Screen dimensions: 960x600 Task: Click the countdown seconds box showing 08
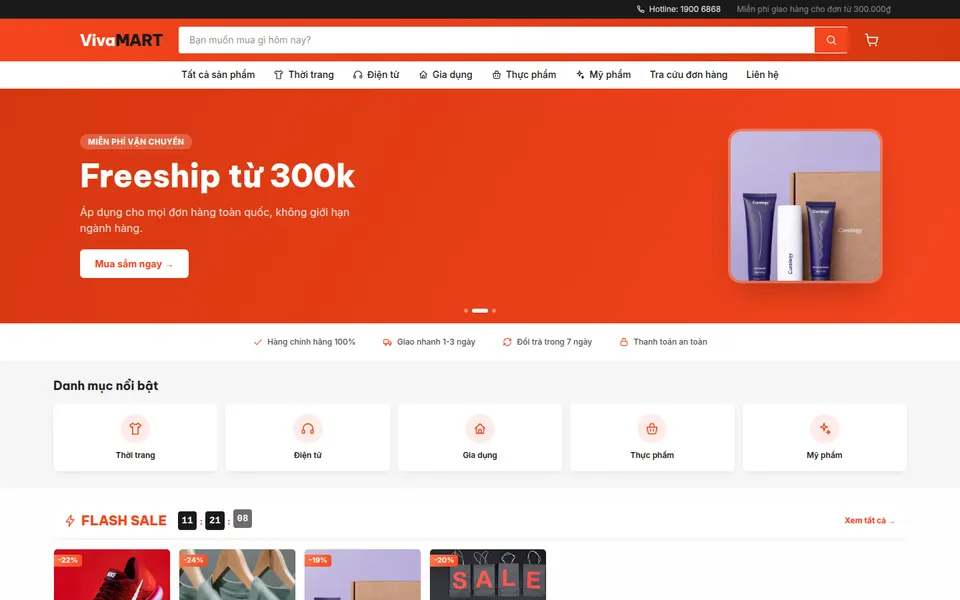[242, 519]
